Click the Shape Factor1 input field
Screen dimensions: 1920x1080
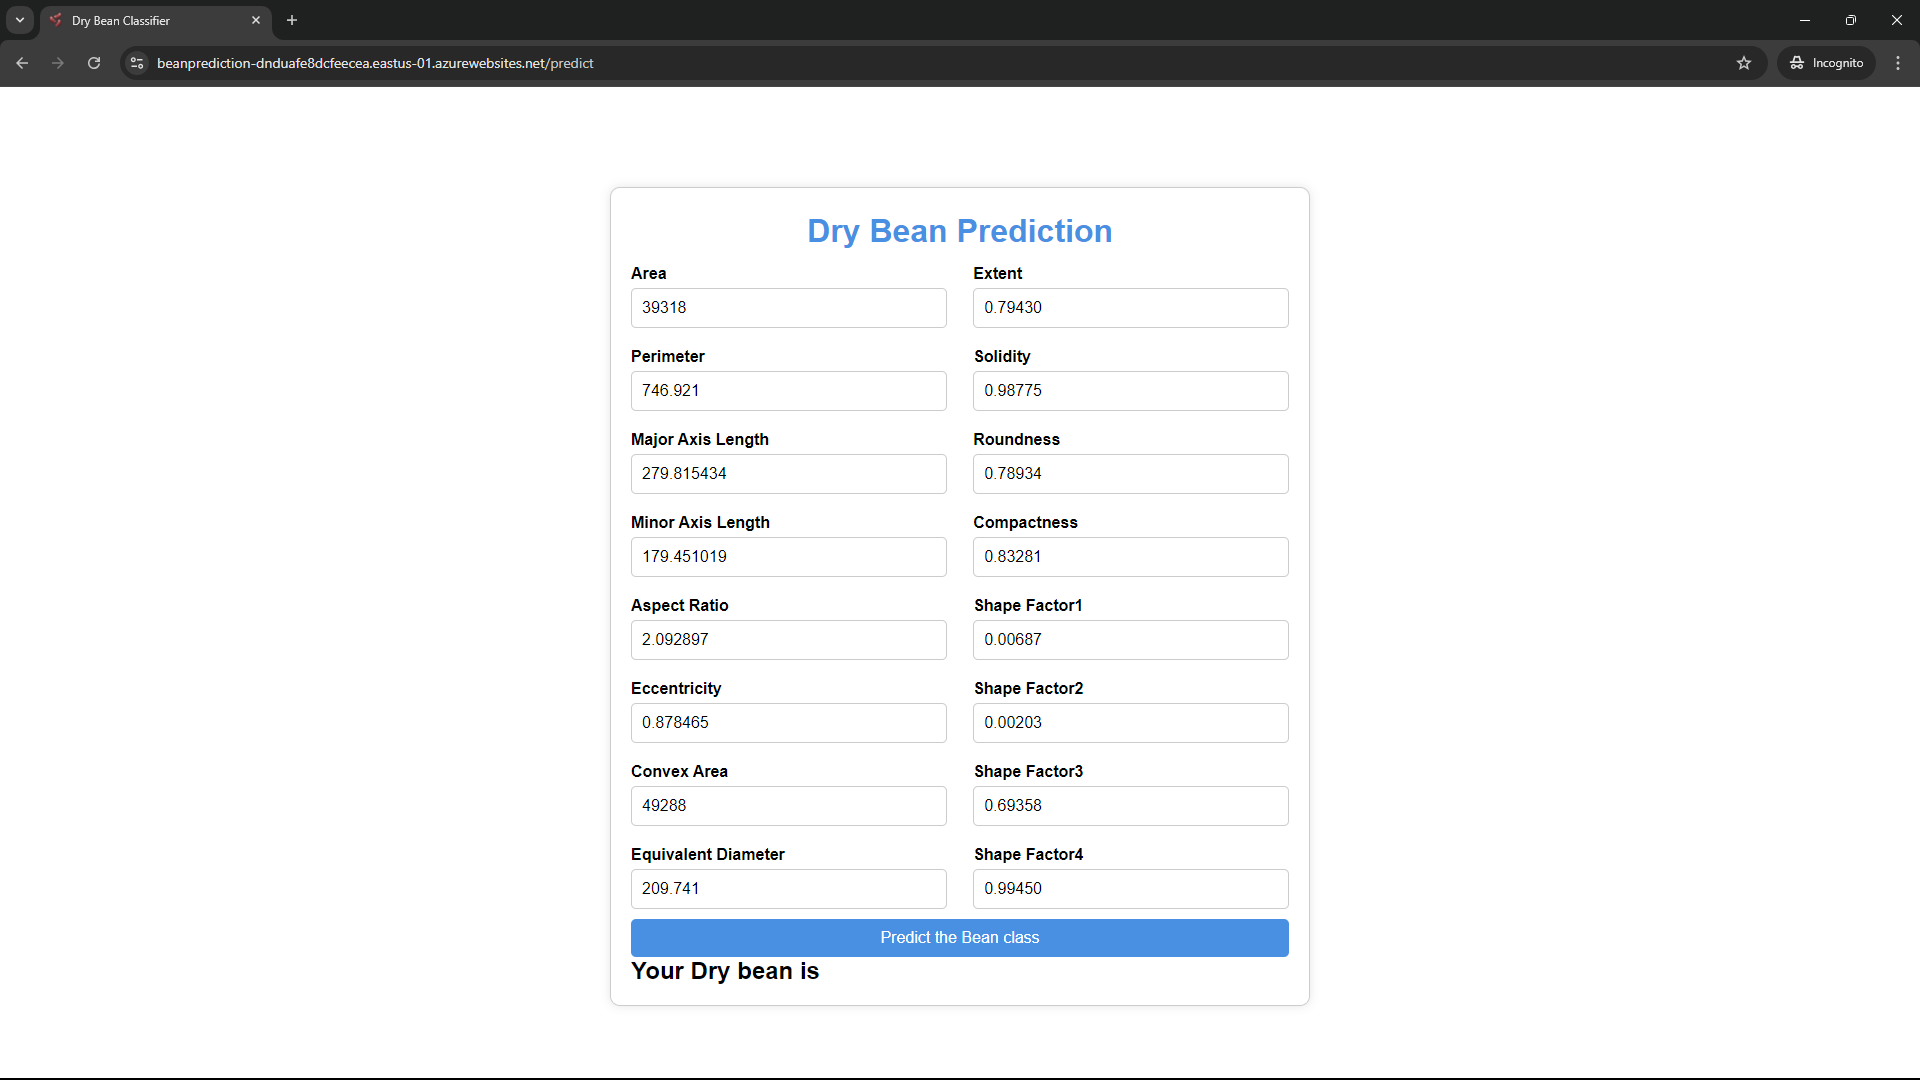(x=1130, y=640)
